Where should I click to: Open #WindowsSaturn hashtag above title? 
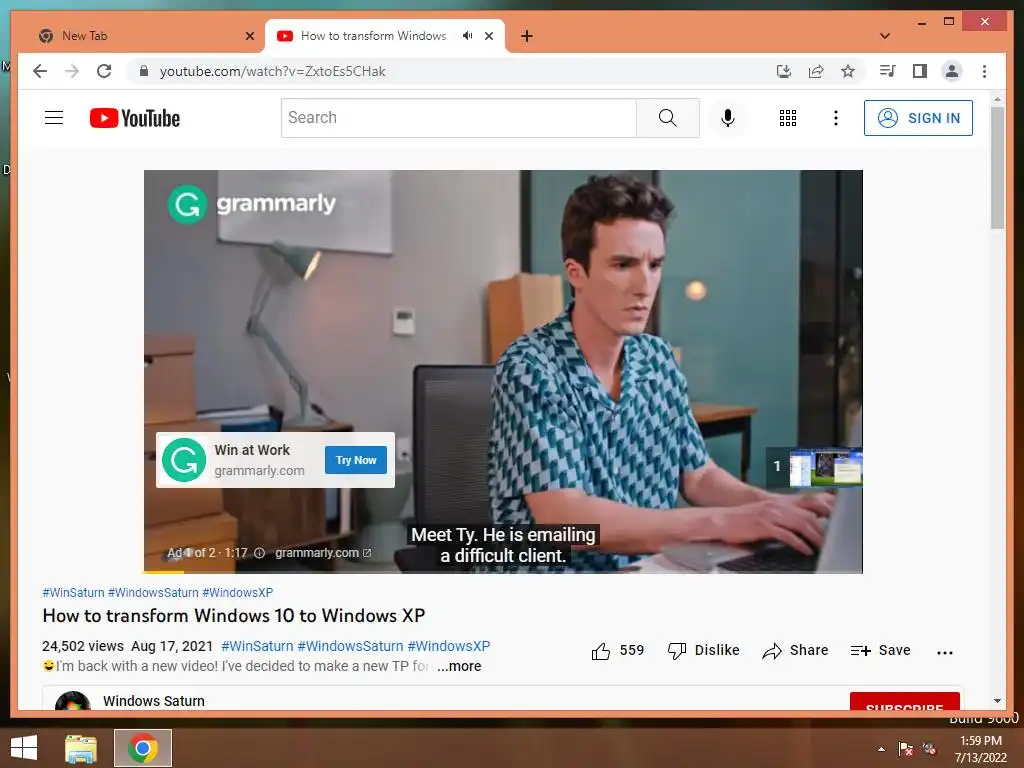pos(153,592)
